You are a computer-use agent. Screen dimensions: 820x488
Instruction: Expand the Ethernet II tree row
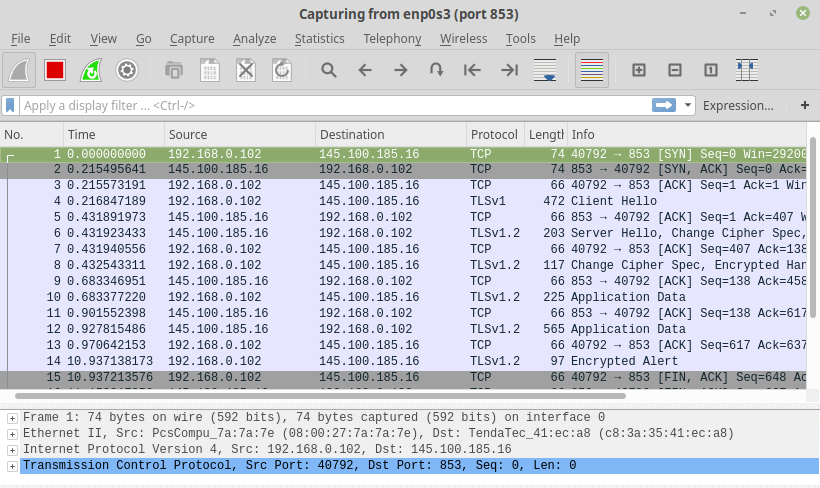[11, 434]
